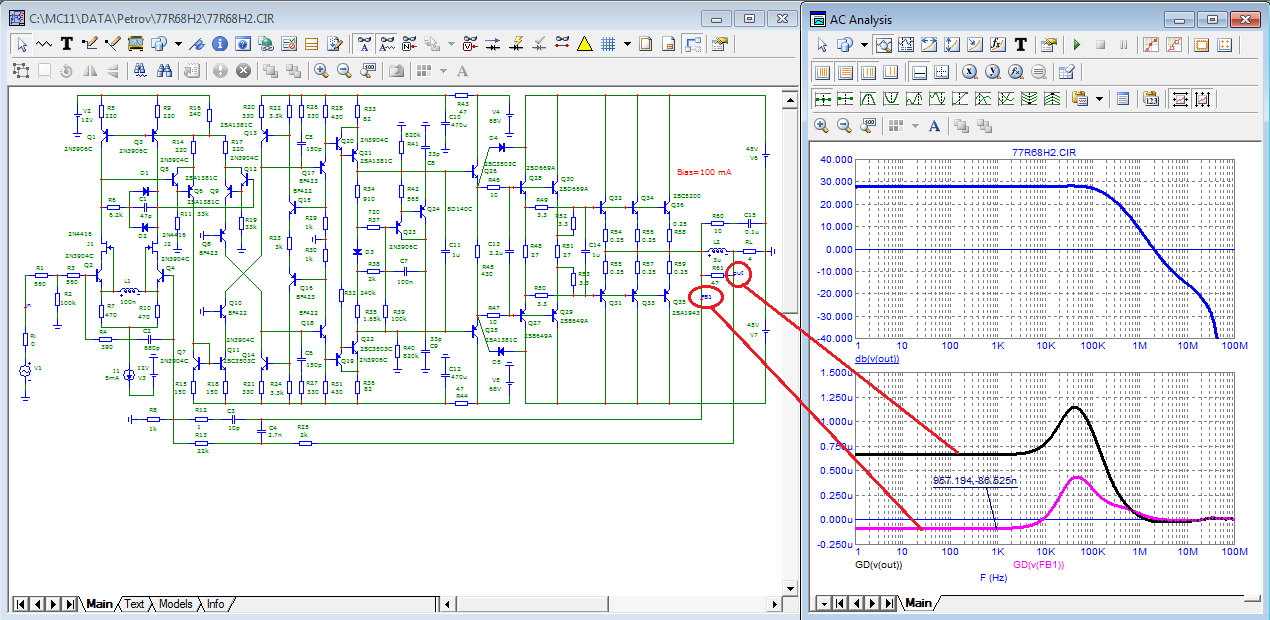Image resolution: width=1270 pixels, height=620 pixels.
Task: Click the Auto Scale X magnifier icon
Action: click(x=969, y=72)
